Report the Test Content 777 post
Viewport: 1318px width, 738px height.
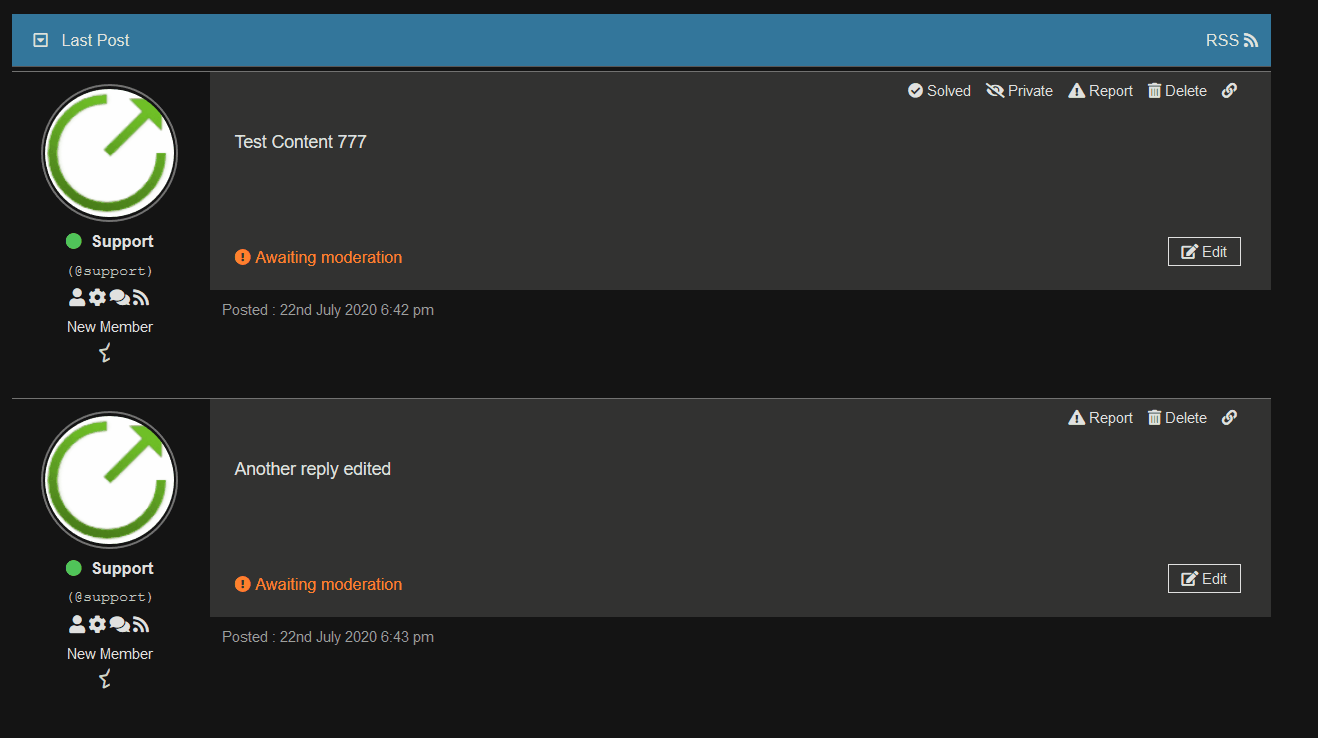(1100, 90)
